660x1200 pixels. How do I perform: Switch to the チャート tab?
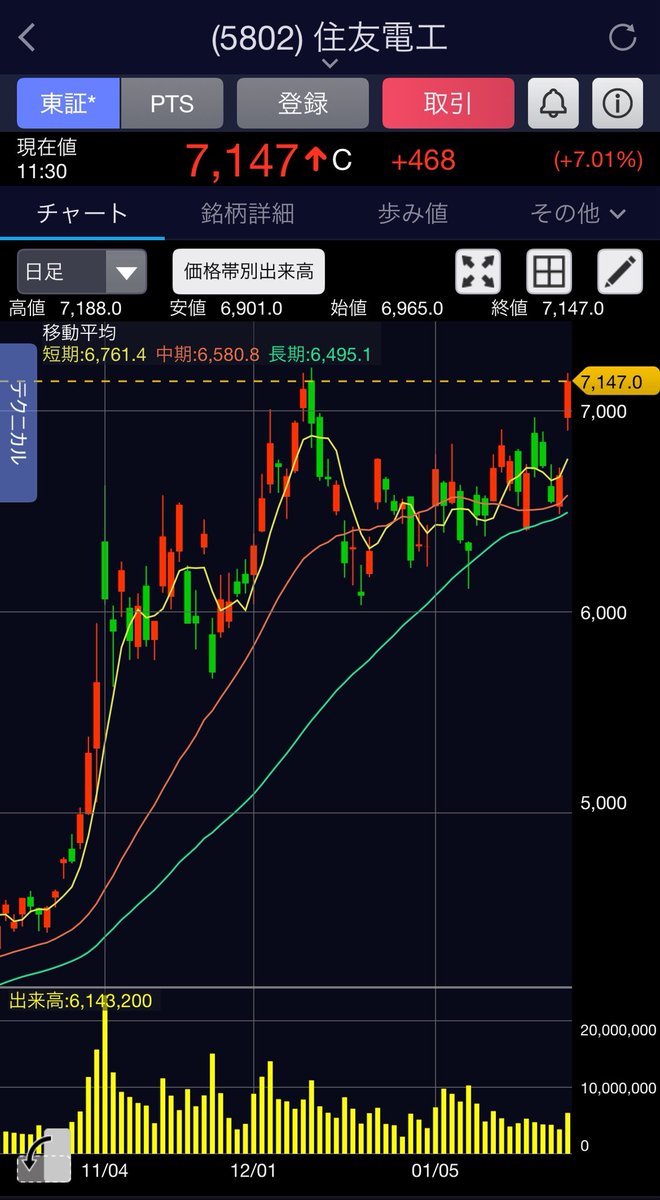pyautogui.click(x=82, y=213)
